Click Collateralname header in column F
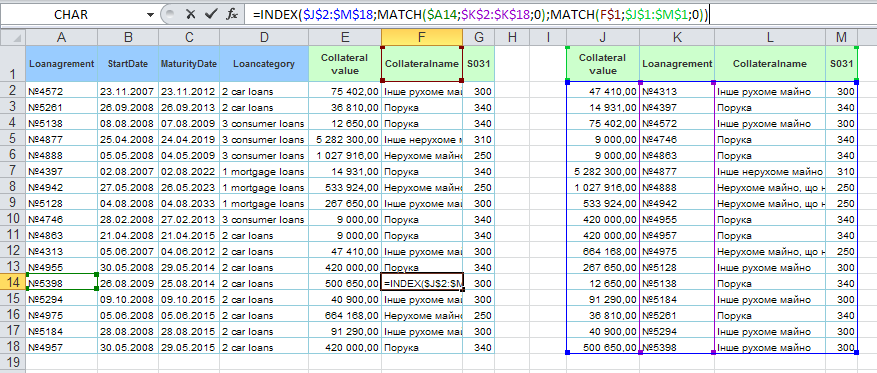877x373 pixels. (x=422, y=64)
